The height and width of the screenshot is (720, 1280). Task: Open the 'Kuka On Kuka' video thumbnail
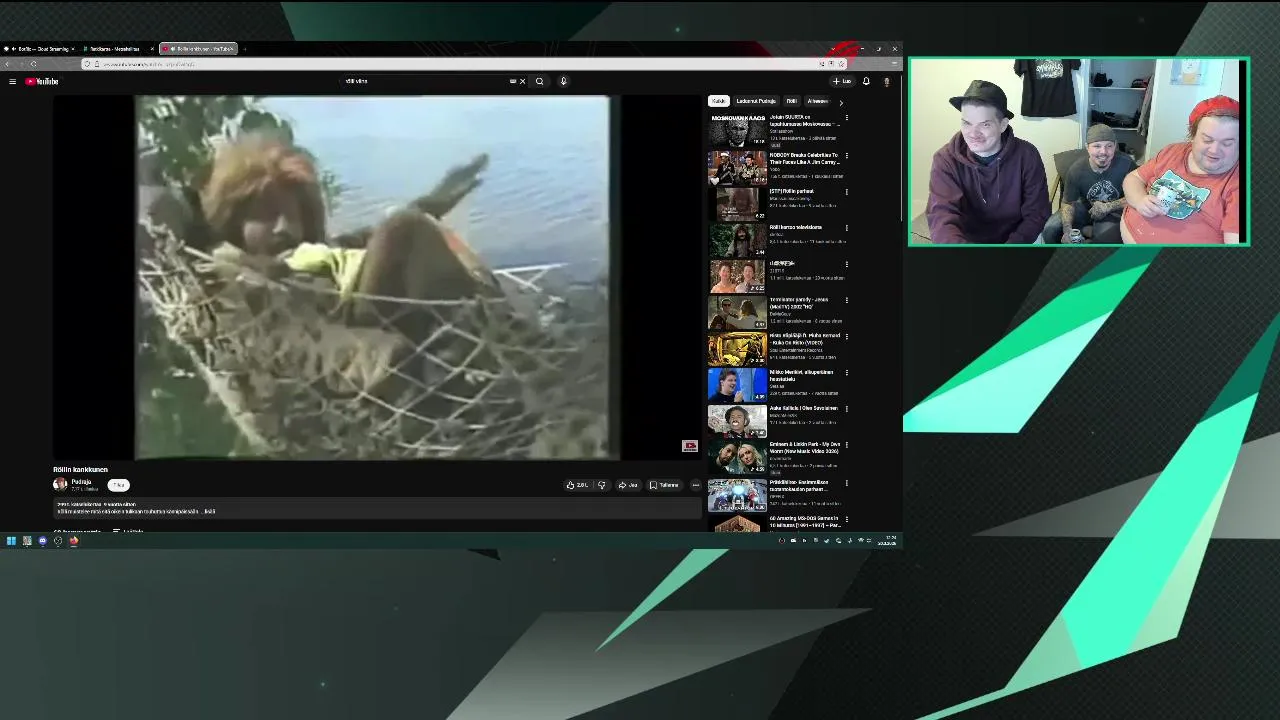pyautogui.click(x=737, y=348)
